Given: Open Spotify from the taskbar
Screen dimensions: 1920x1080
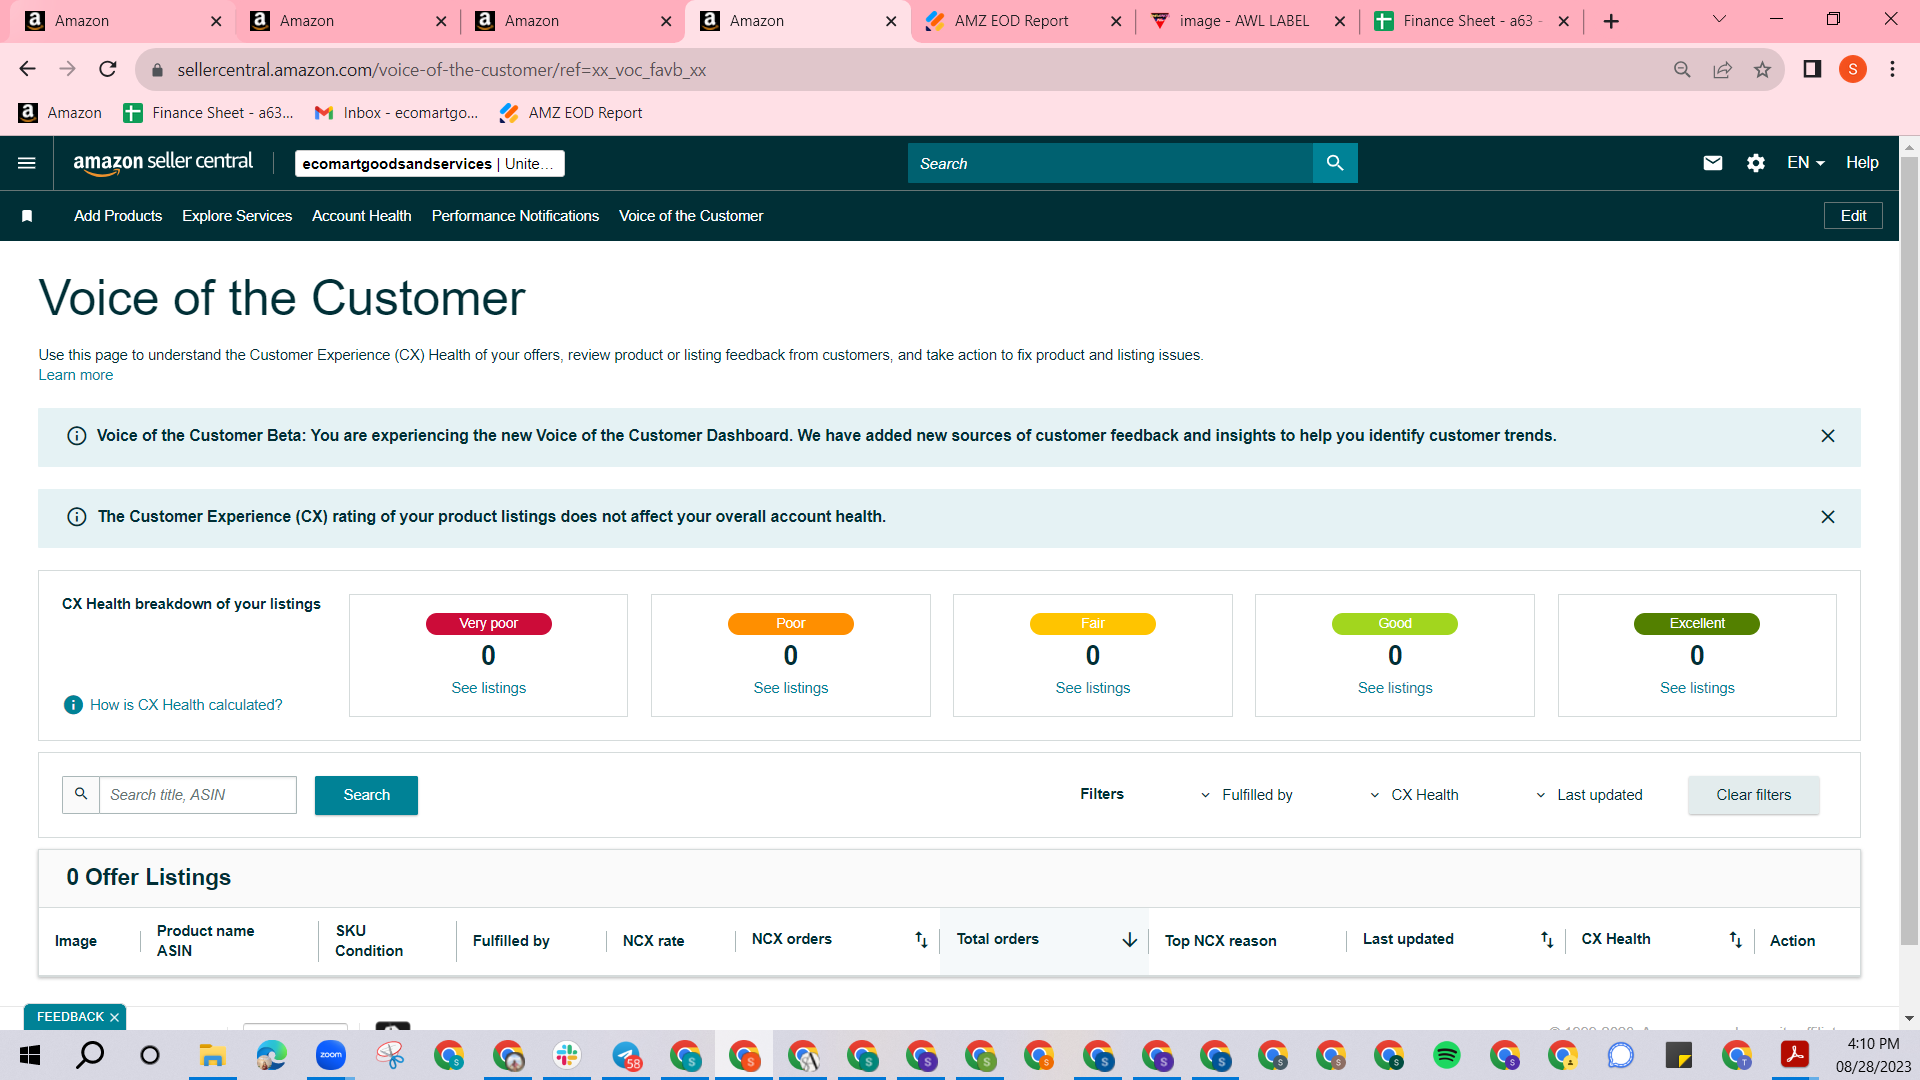Looking at the screenshot, I should [x=1446, y=1055].
